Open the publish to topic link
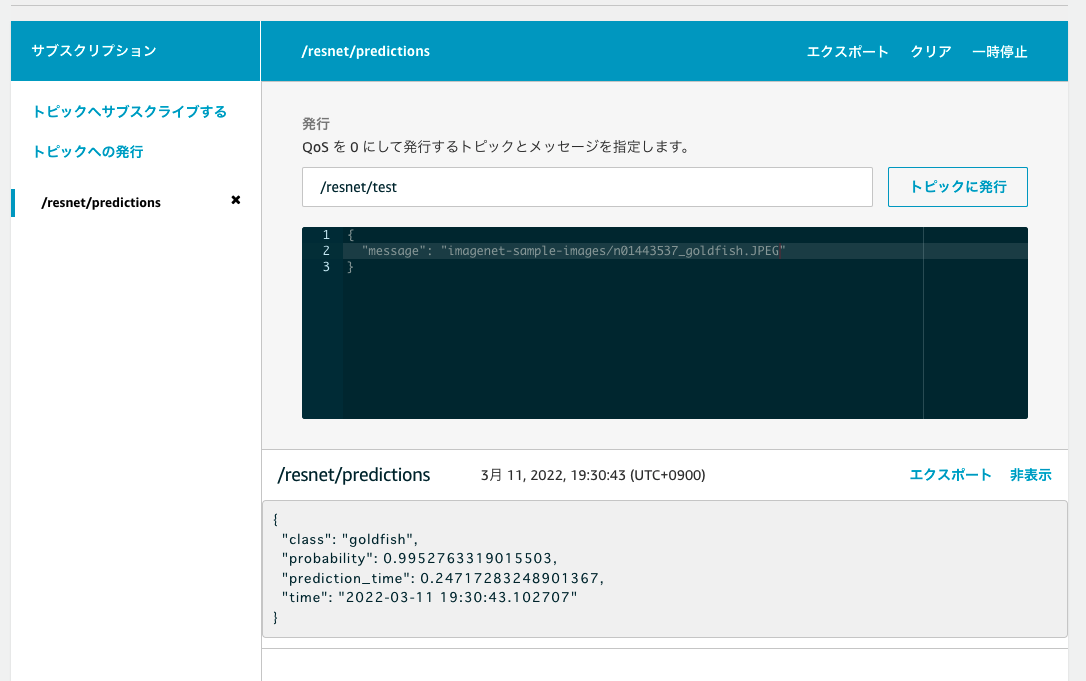This screenshot has height=681, width=1086. 88,152
